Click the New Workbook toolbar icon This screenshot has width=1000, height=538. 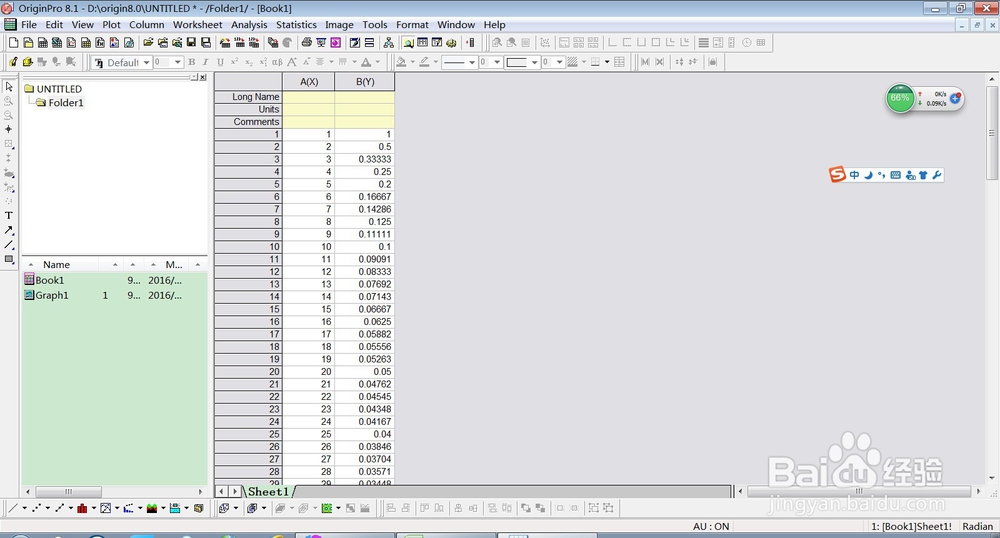[x=42, y=43]
